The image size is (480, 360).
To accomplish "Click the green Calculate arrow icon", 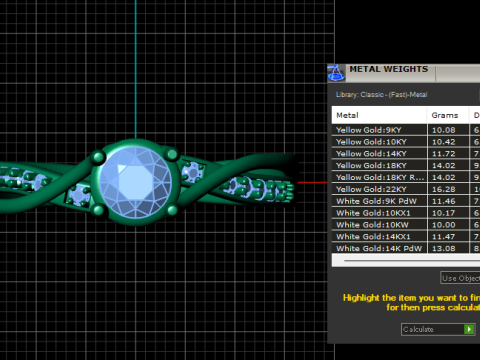I will pyautogui.click(x=469, y=329).
